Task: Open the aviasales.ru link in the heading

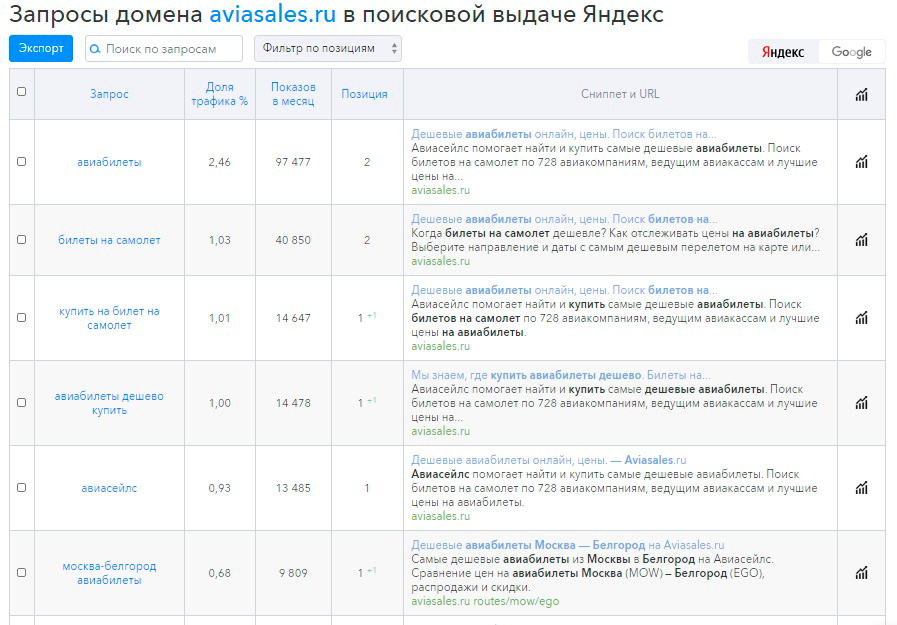Action: click(x=273, y=14)
